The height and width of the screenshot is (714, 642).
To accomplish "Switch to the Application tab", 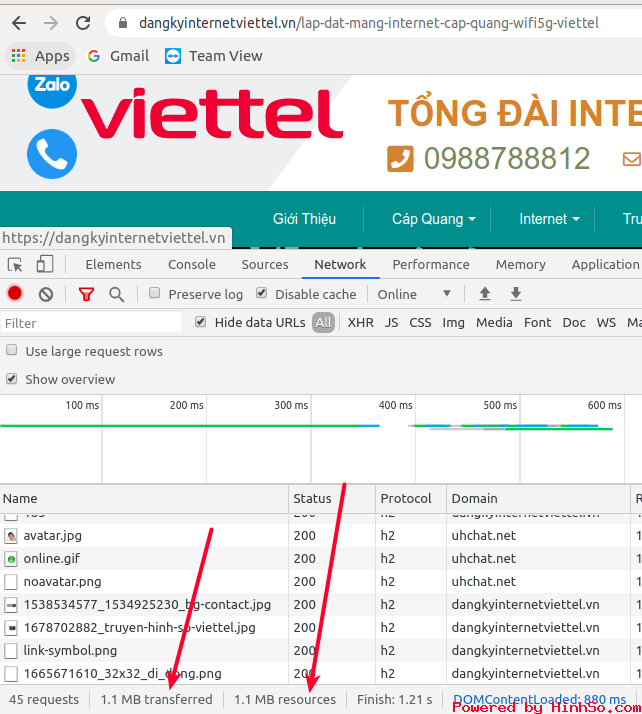I will tap(606, 265).
